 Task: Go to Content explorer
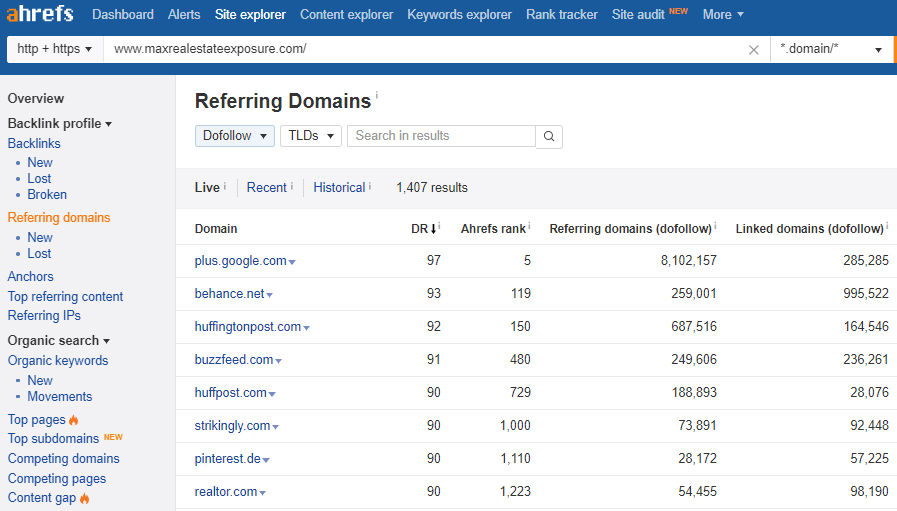point(347,14)
